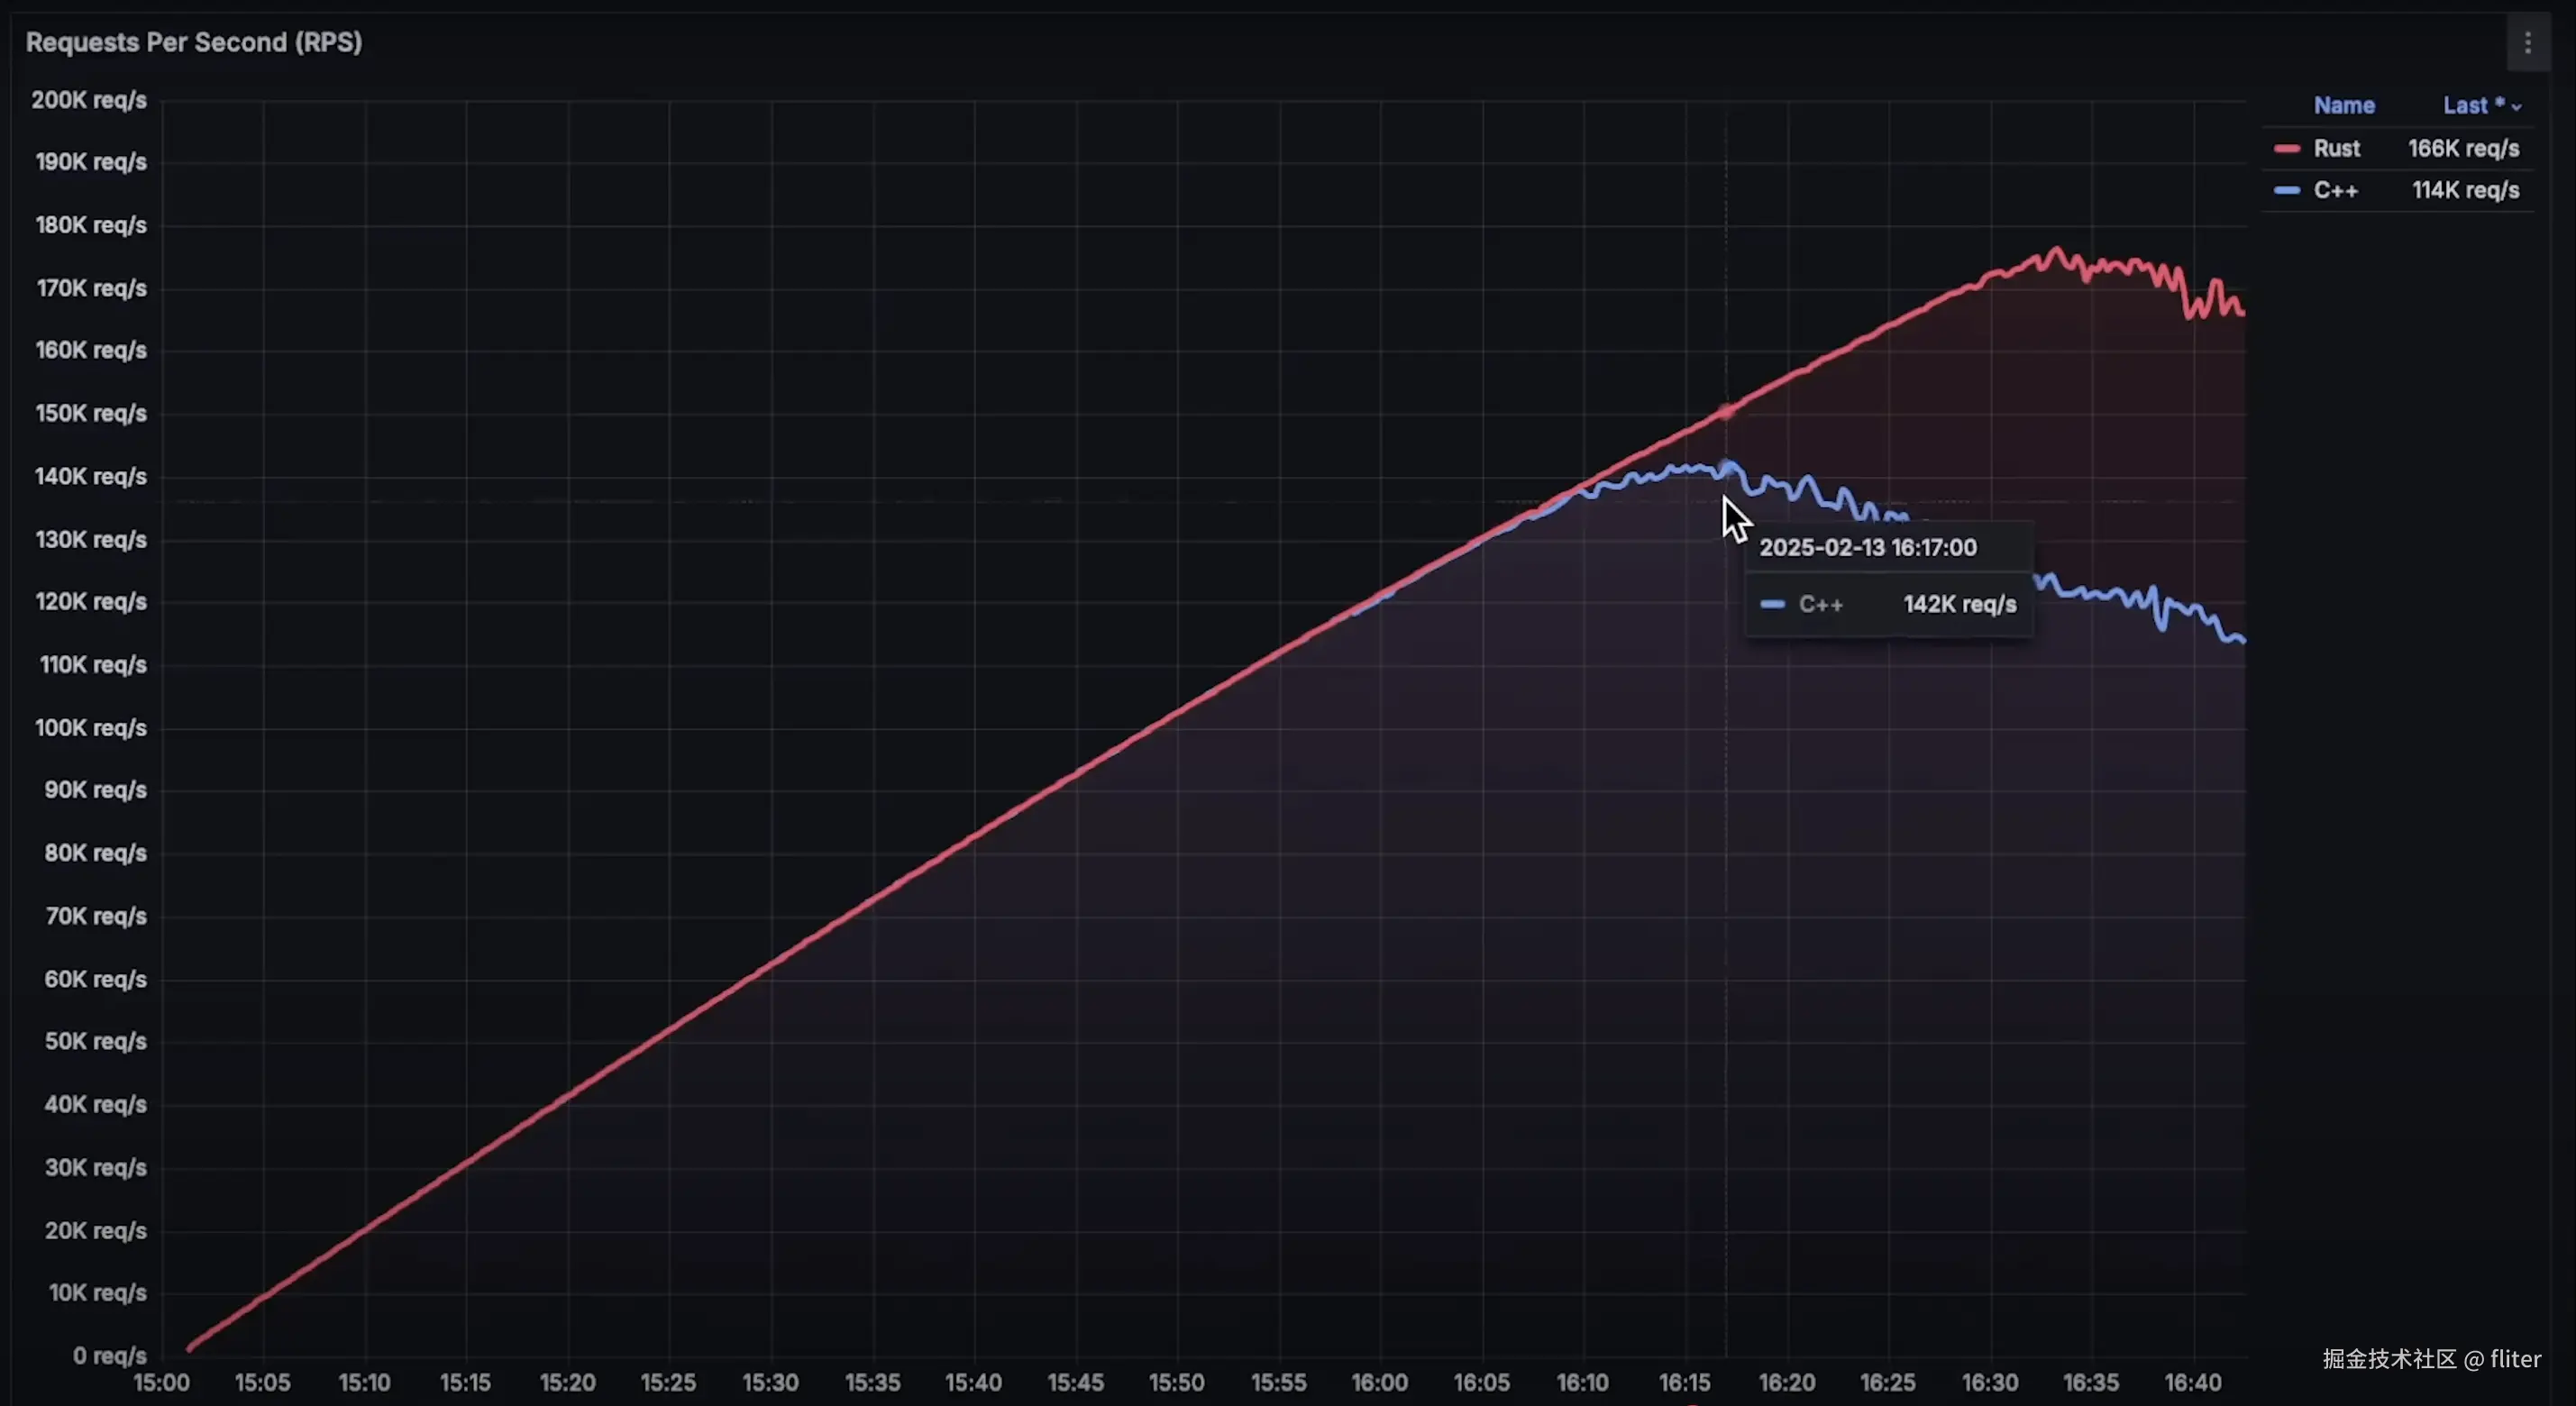2576x1406 pixels.
Task: Click the tooltip timestamp 2025-02-13 16:17:00
Action: 1867,548
